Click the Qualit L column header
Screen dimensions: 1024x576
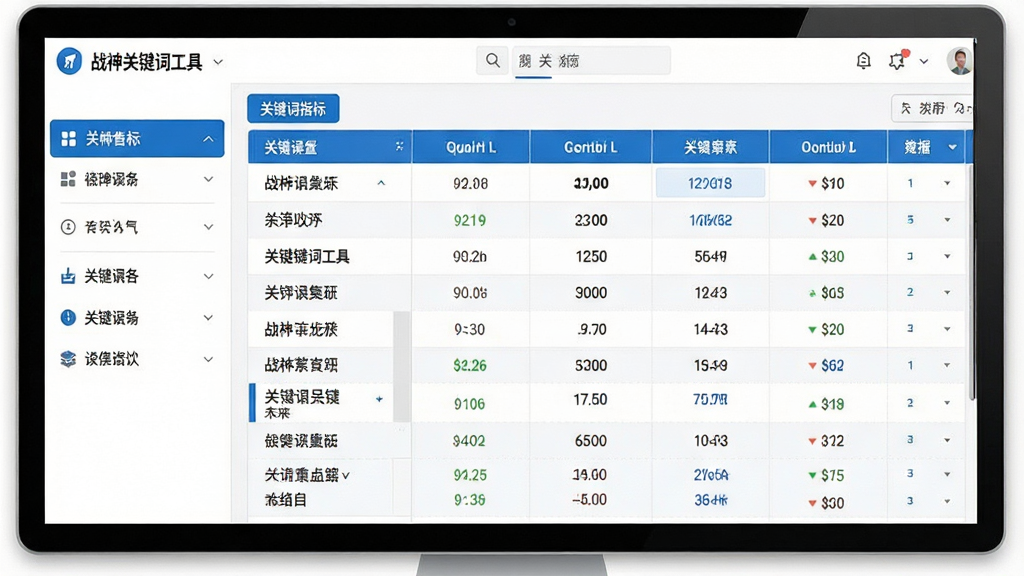471,148
